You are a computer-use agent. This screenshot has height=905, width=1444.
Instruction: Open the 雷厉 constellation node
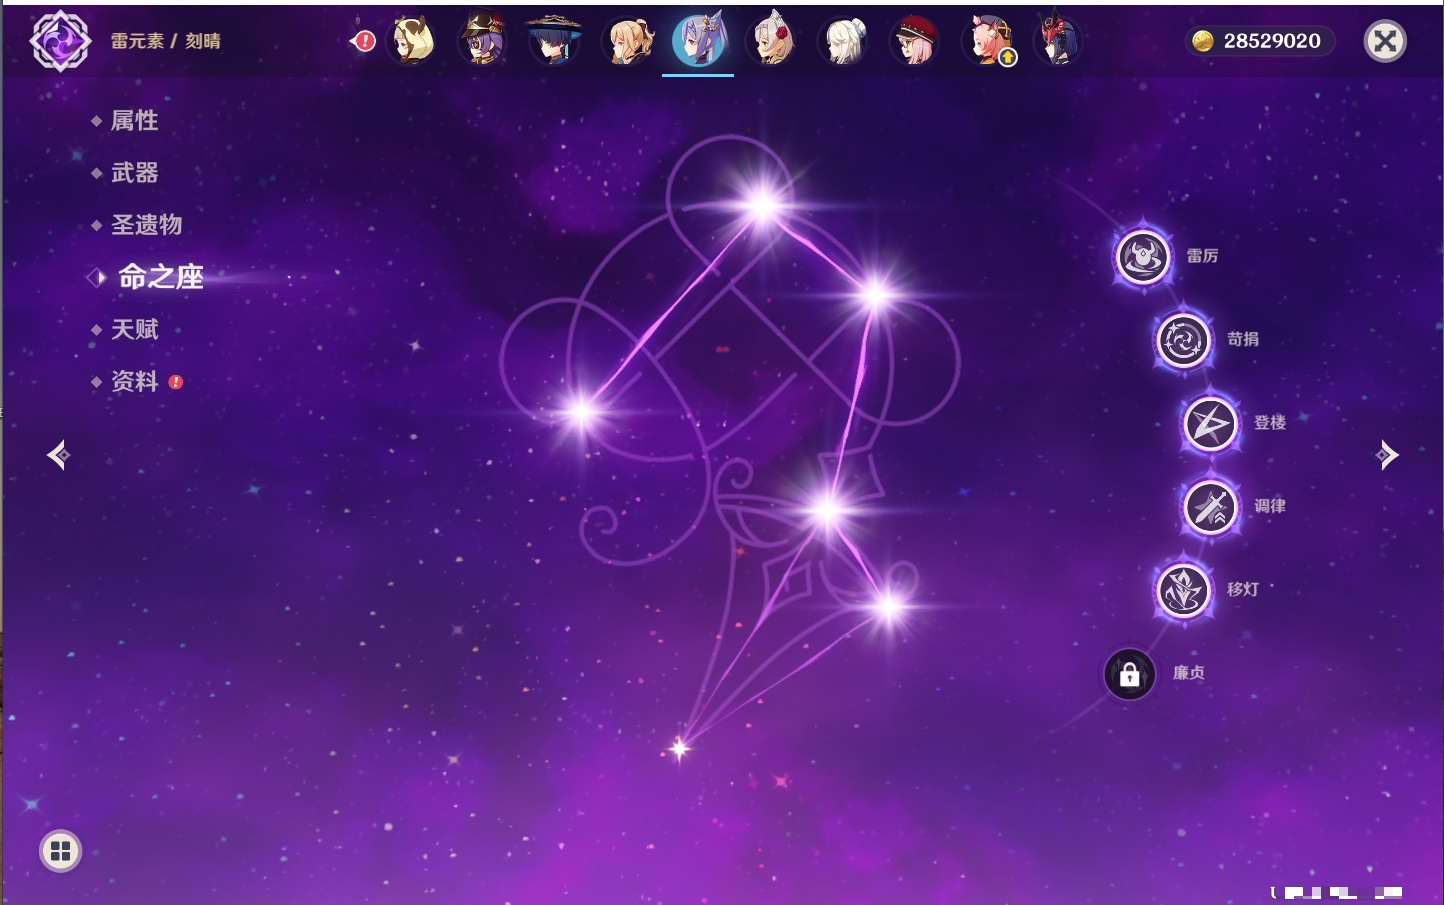(1143, 257)
